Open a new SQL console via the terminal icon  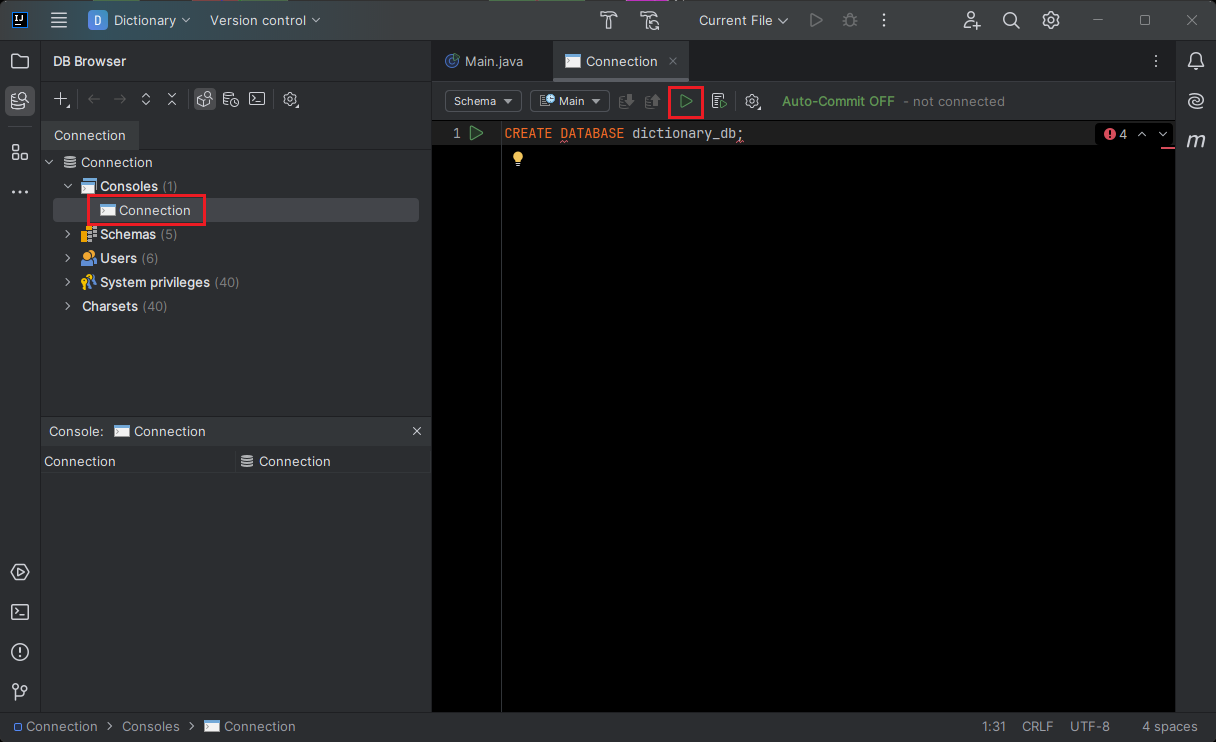click(x=257, y=99)
